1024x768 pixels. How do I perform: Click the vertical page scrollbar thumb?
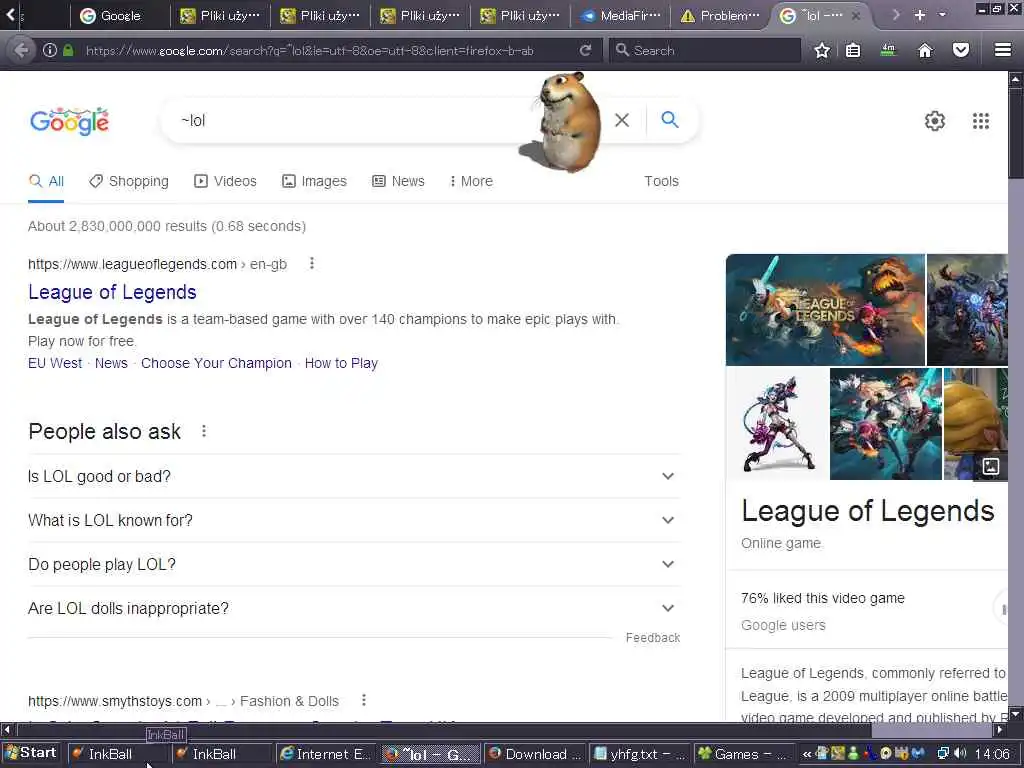pos(1016,133)
